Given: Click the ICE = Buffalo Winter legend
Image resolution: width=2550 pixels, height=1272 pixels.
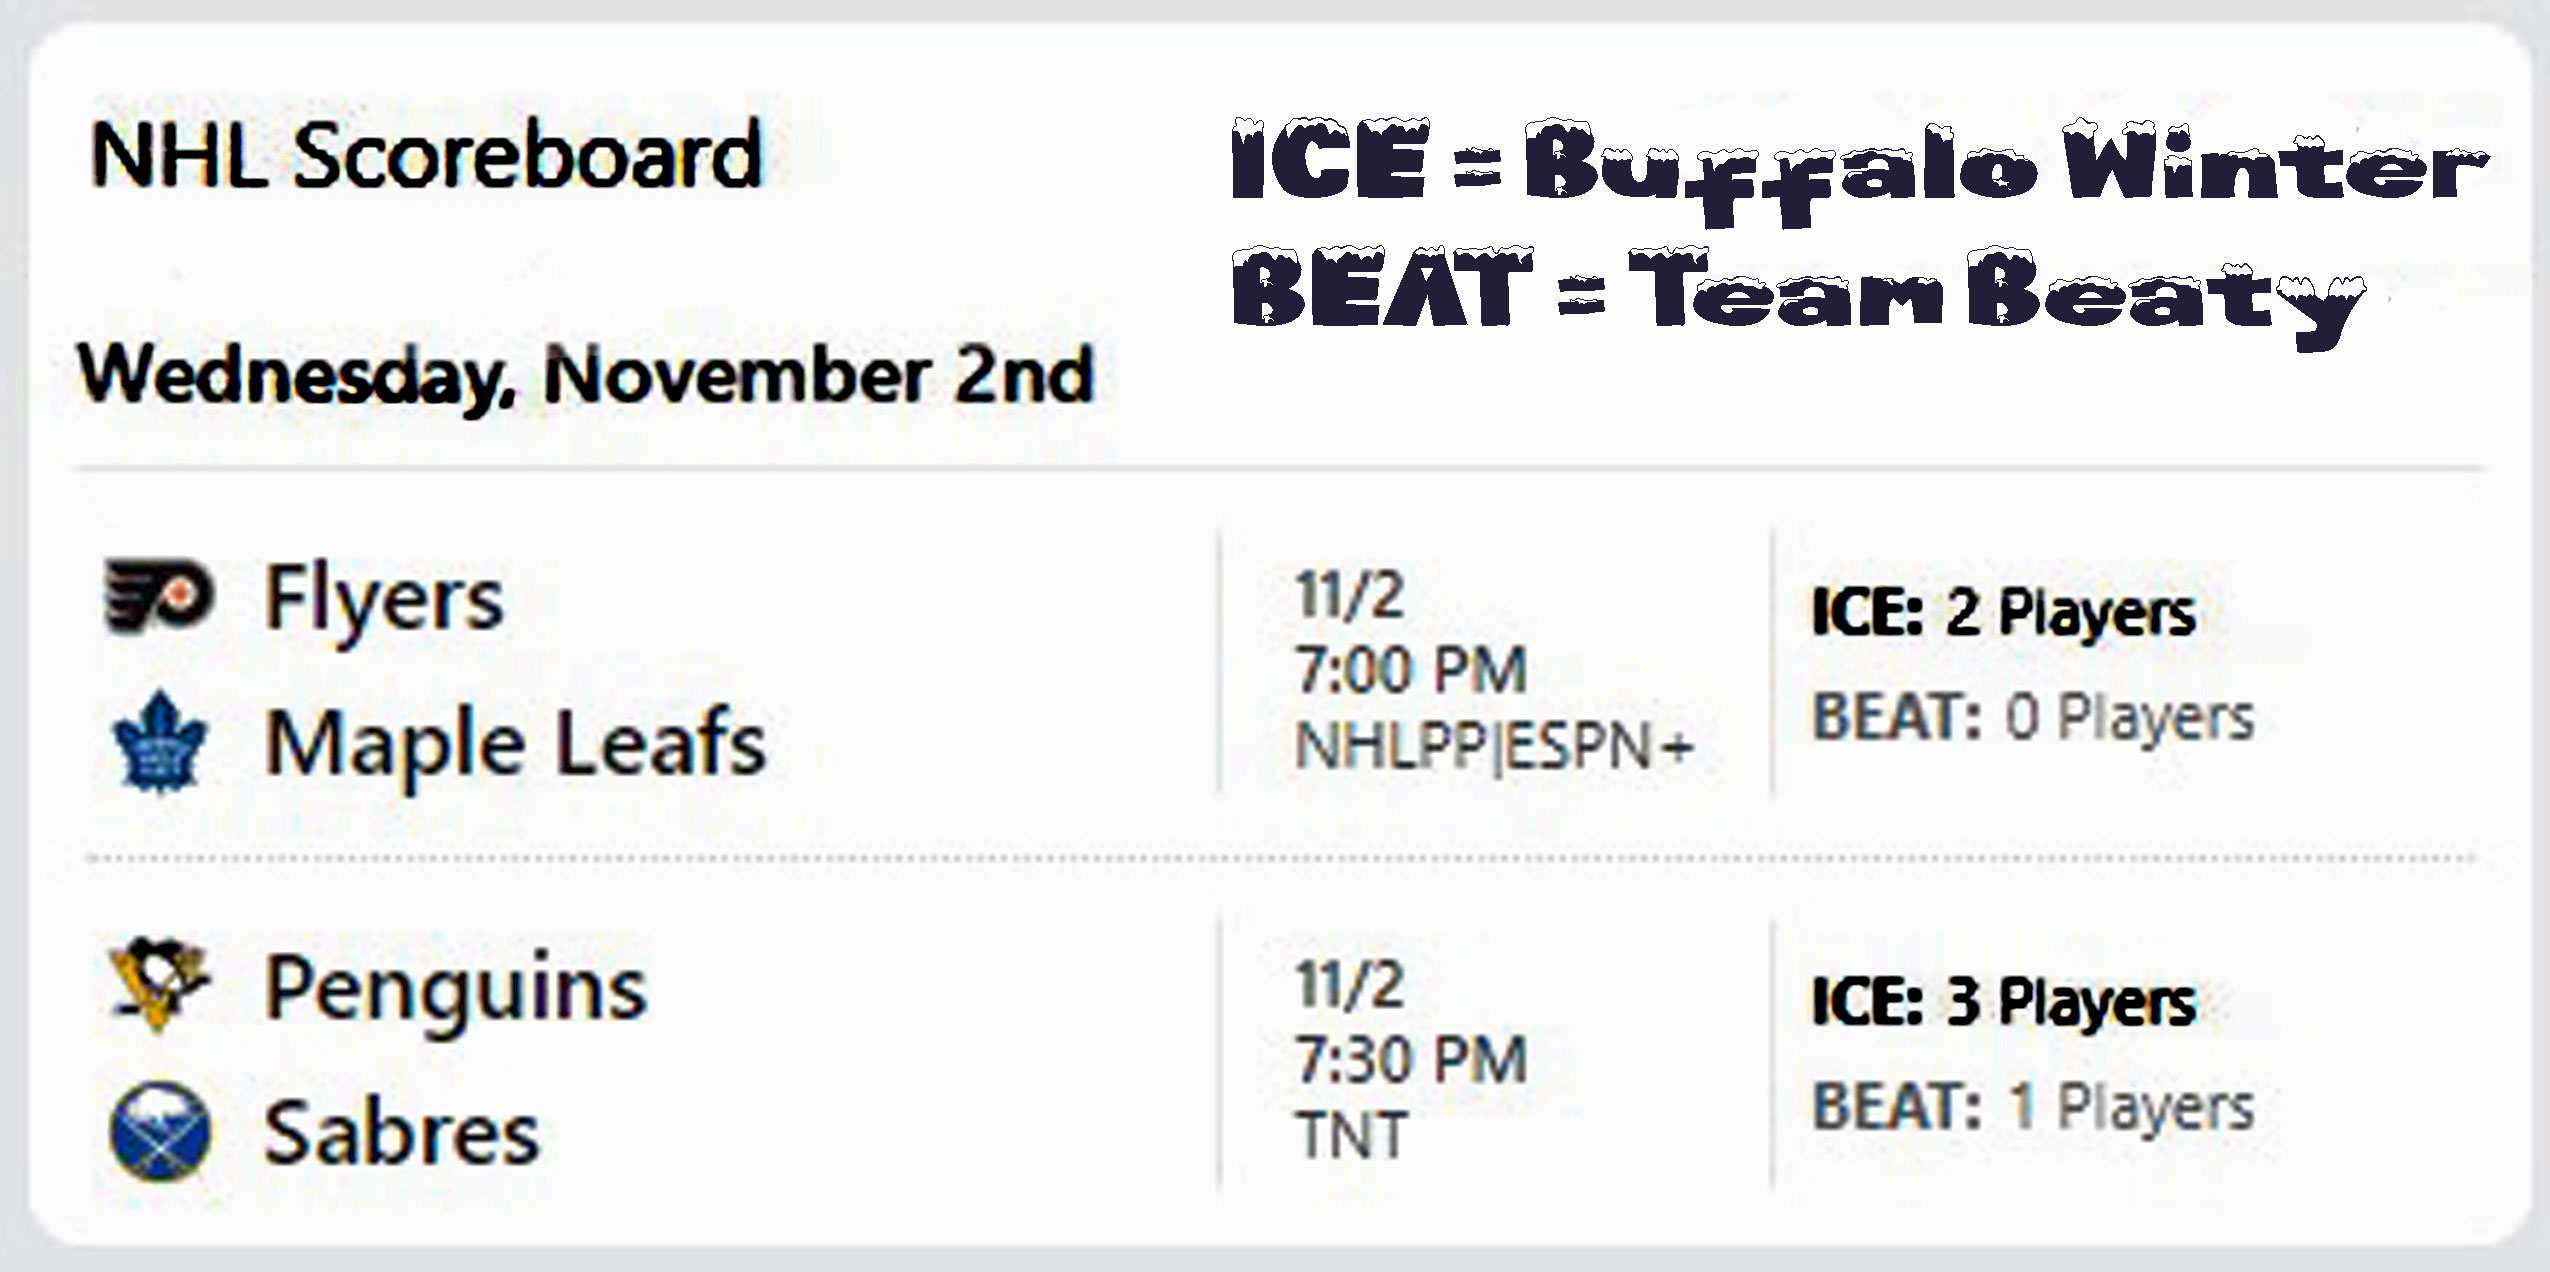Looking at the screenshot, I should tap(1858, 165).
